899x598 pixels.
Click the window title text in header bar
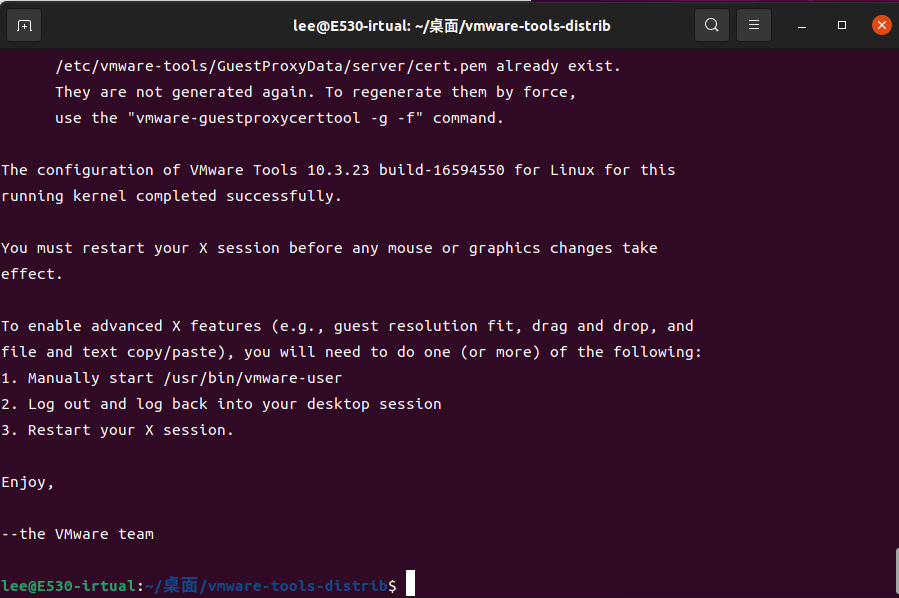pos(449,25)
